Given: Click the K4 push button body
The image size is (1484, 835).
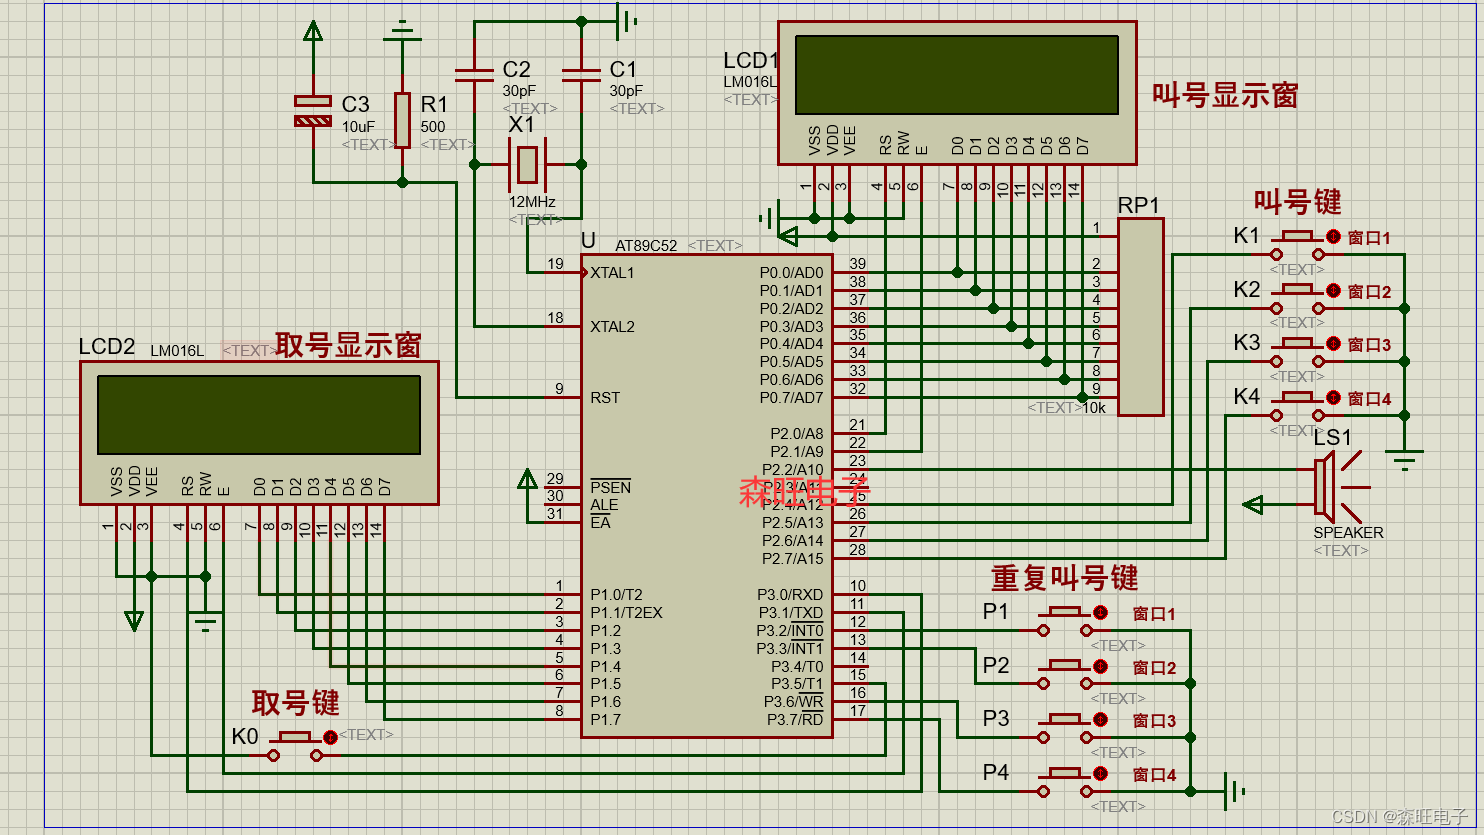Looking at the screenshot, I should (x=1298, y=405).
